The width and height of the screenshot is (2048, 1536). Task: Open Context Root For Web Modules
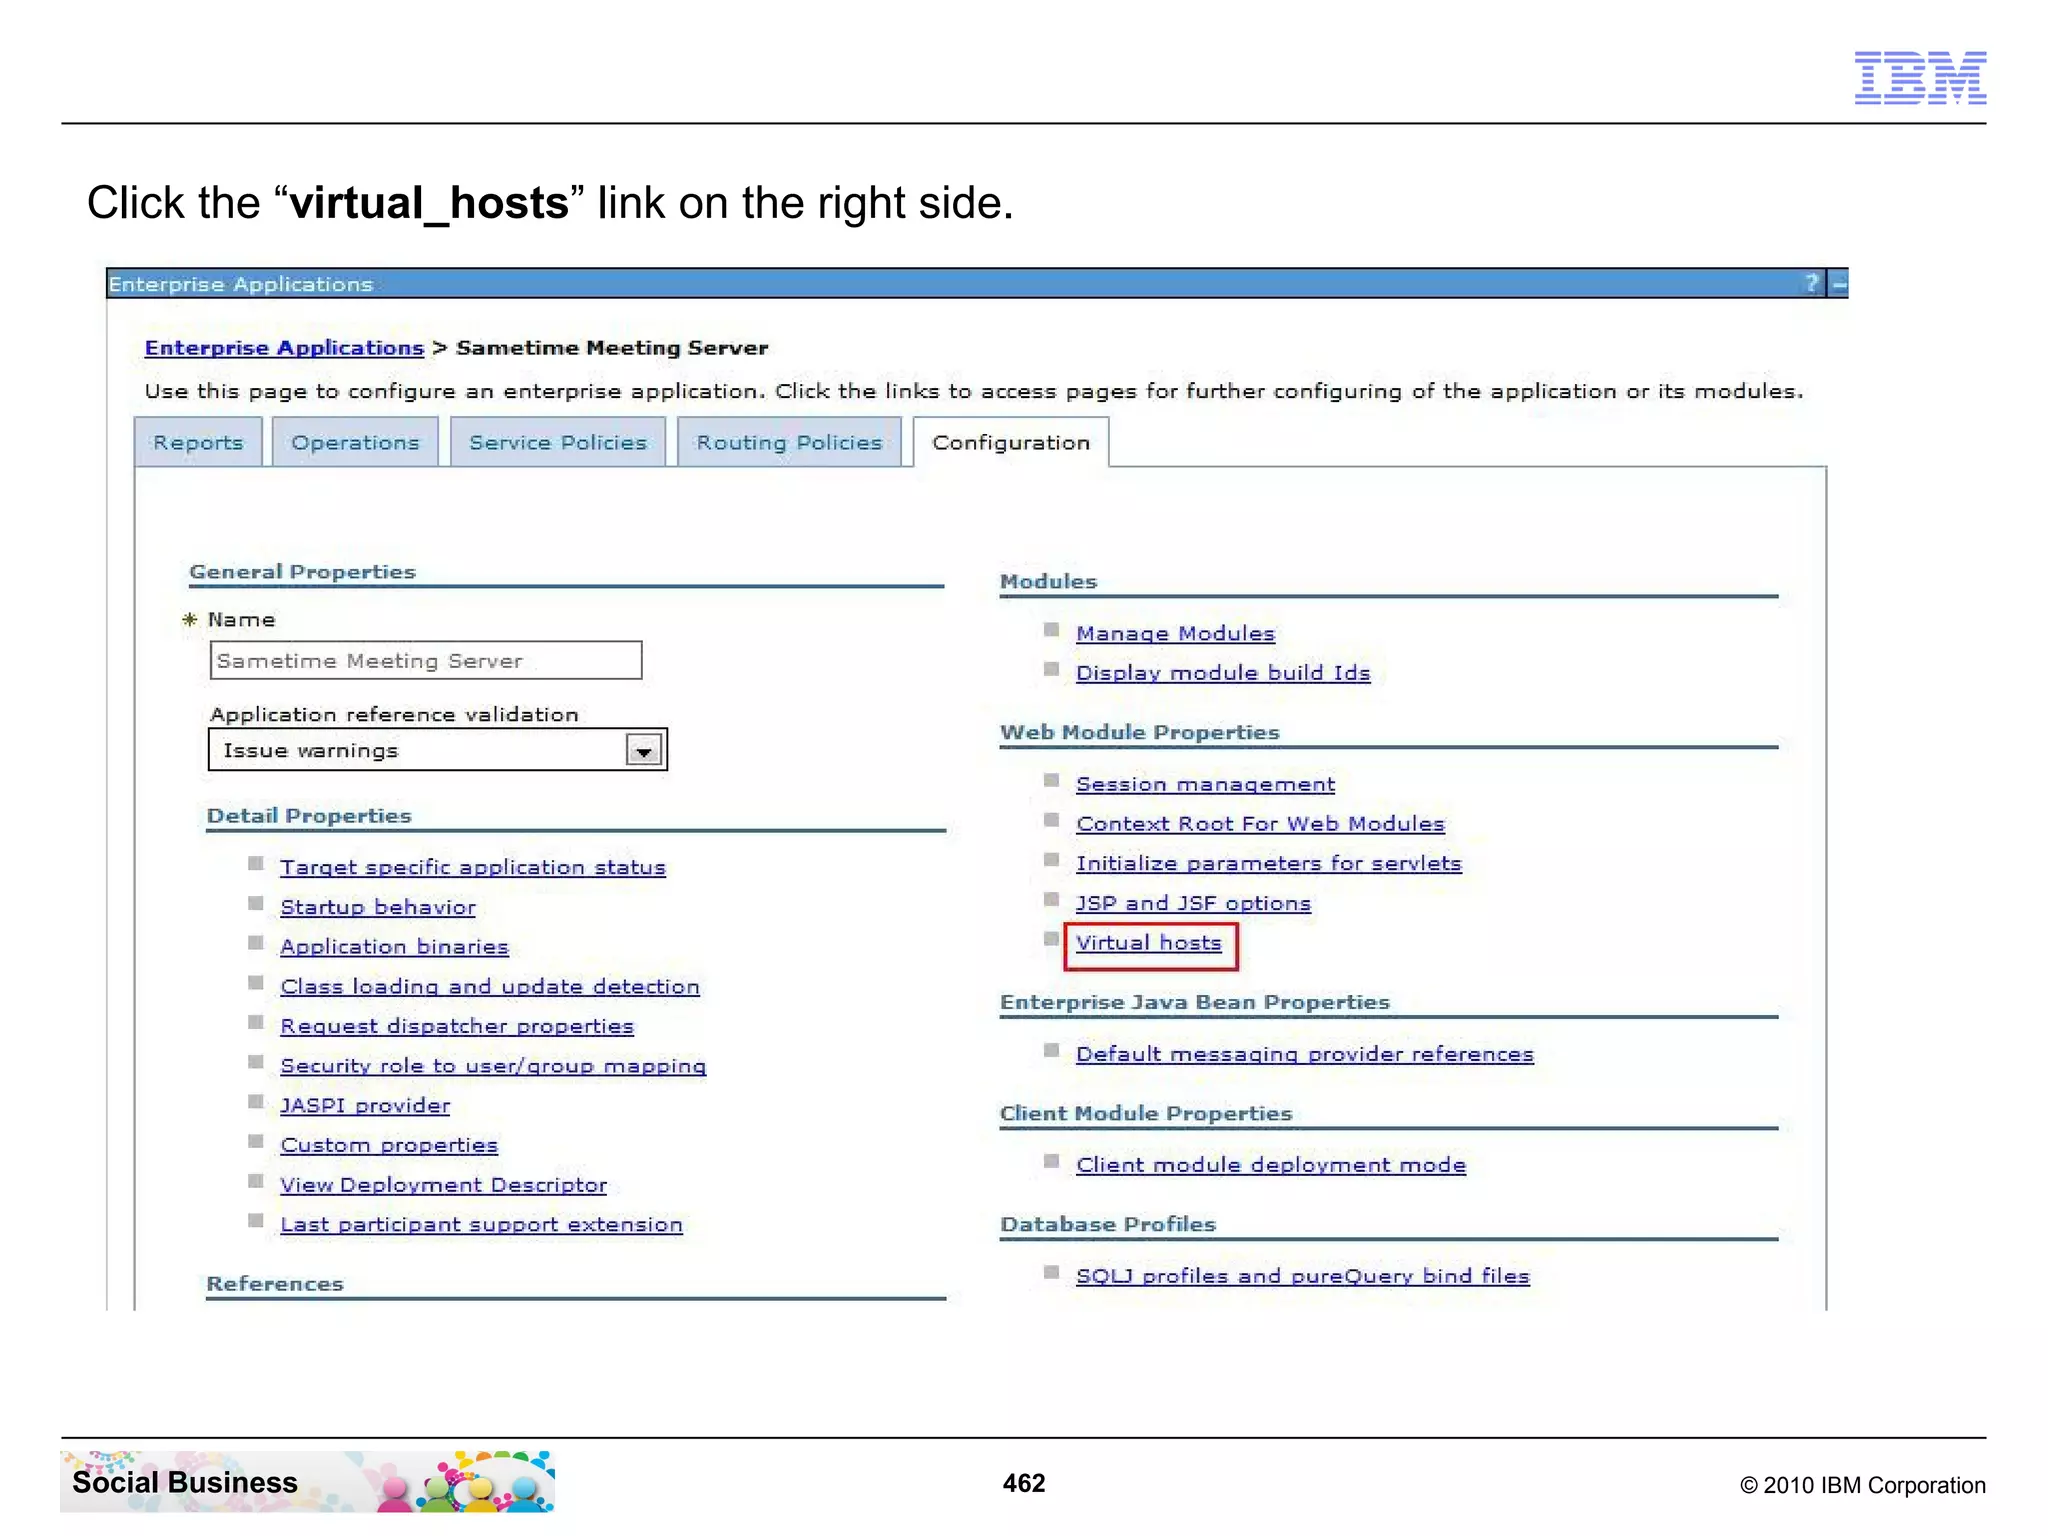point(1260,824)
